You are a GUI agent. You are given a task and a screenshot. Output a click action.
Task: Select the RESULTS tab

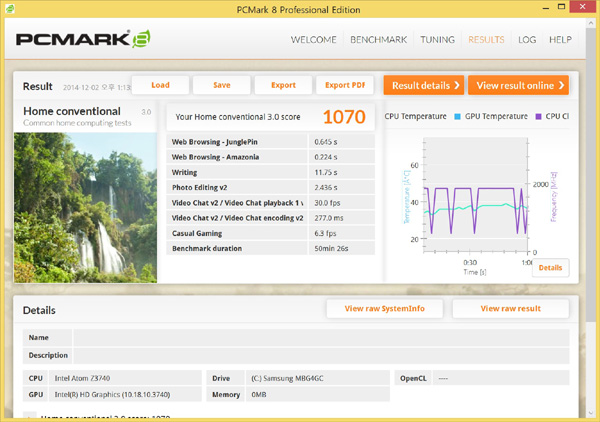pyautogui.click(x=486, y=40)
